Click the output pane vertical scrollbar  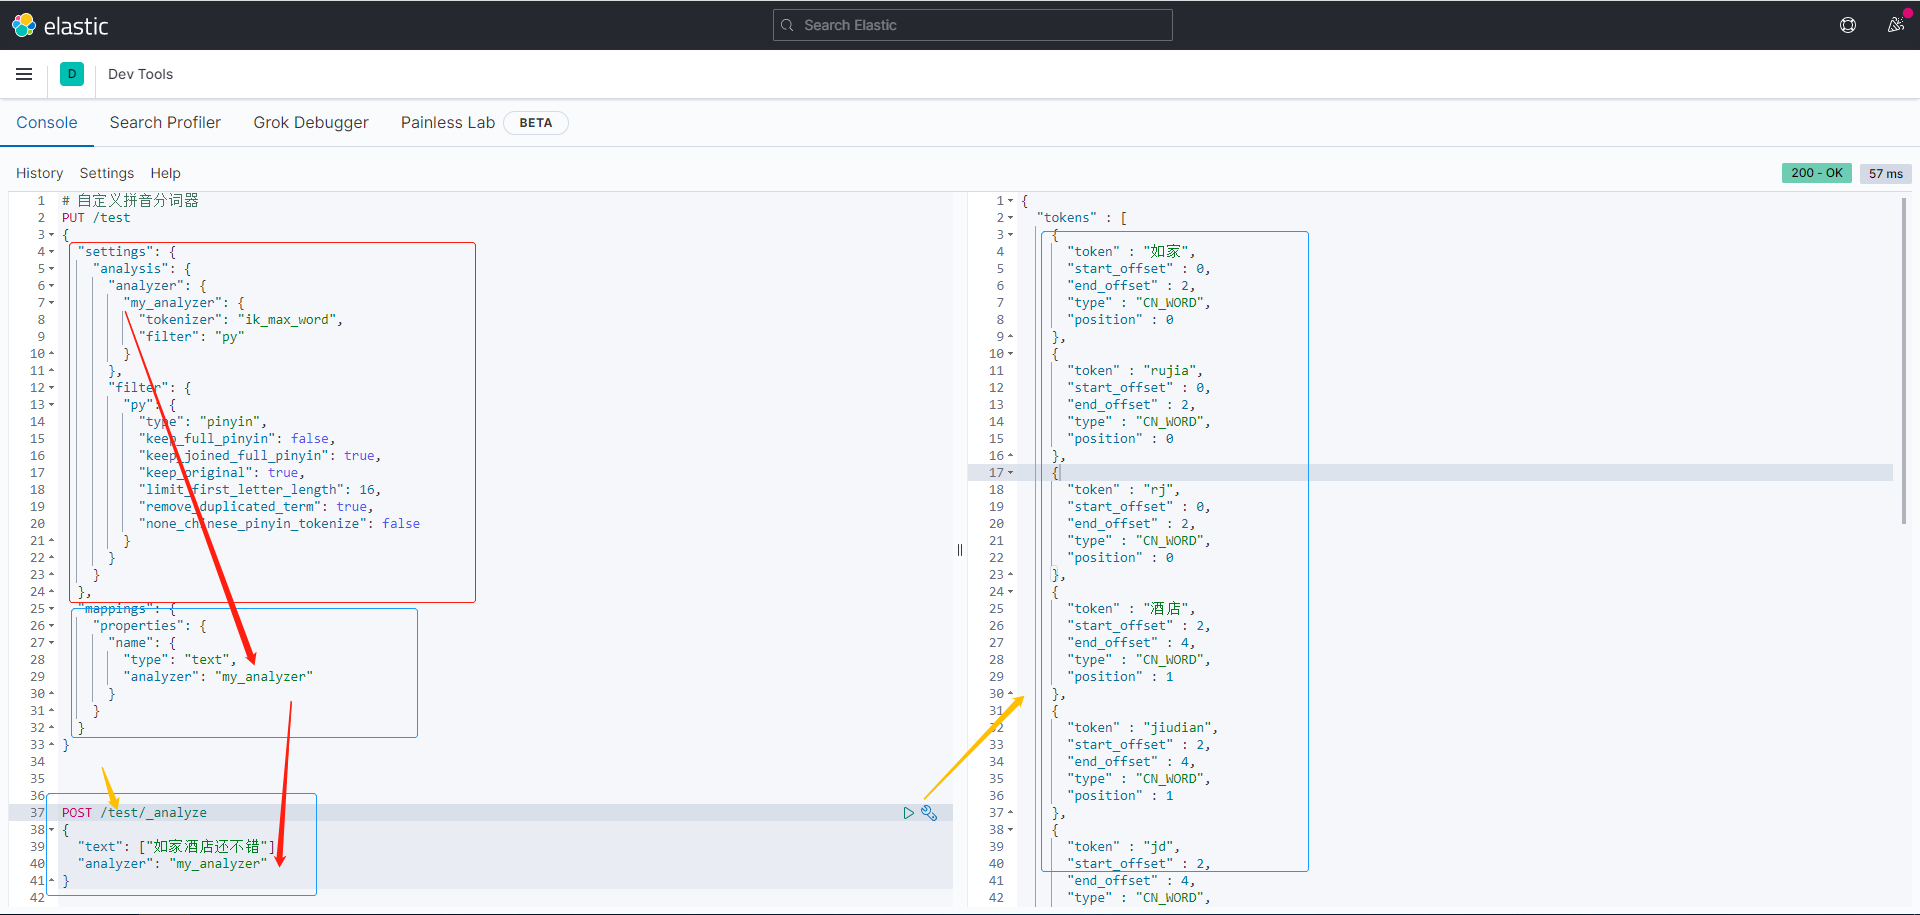[x=1904, y=360]
